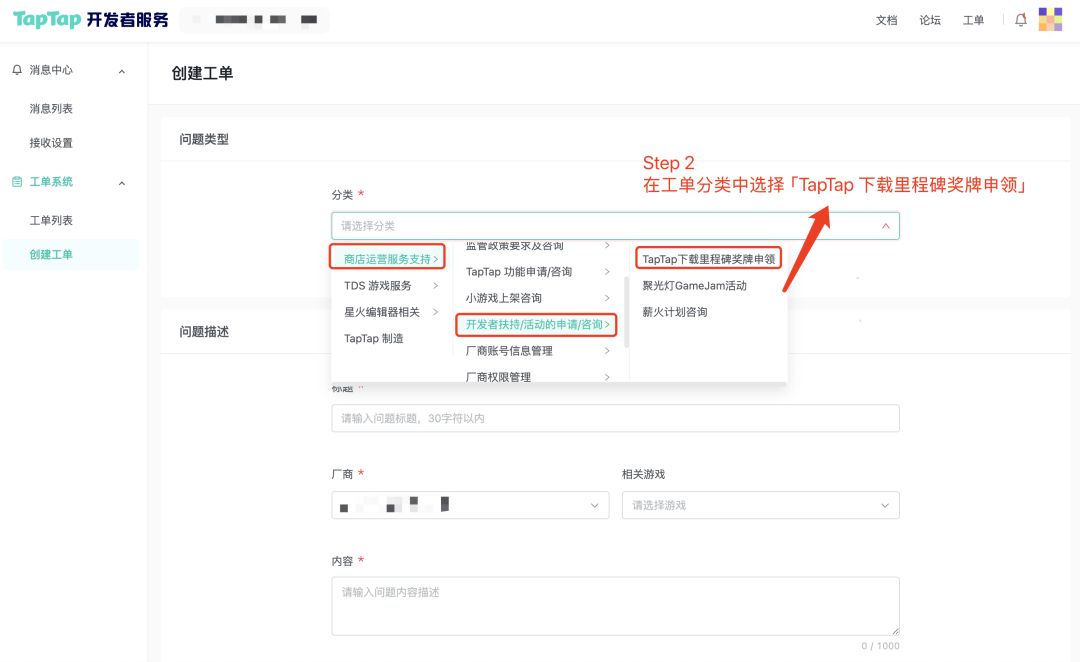Click the 0 / 1000 character counter
Screen dimensions: 1080x662
[880, 645]
